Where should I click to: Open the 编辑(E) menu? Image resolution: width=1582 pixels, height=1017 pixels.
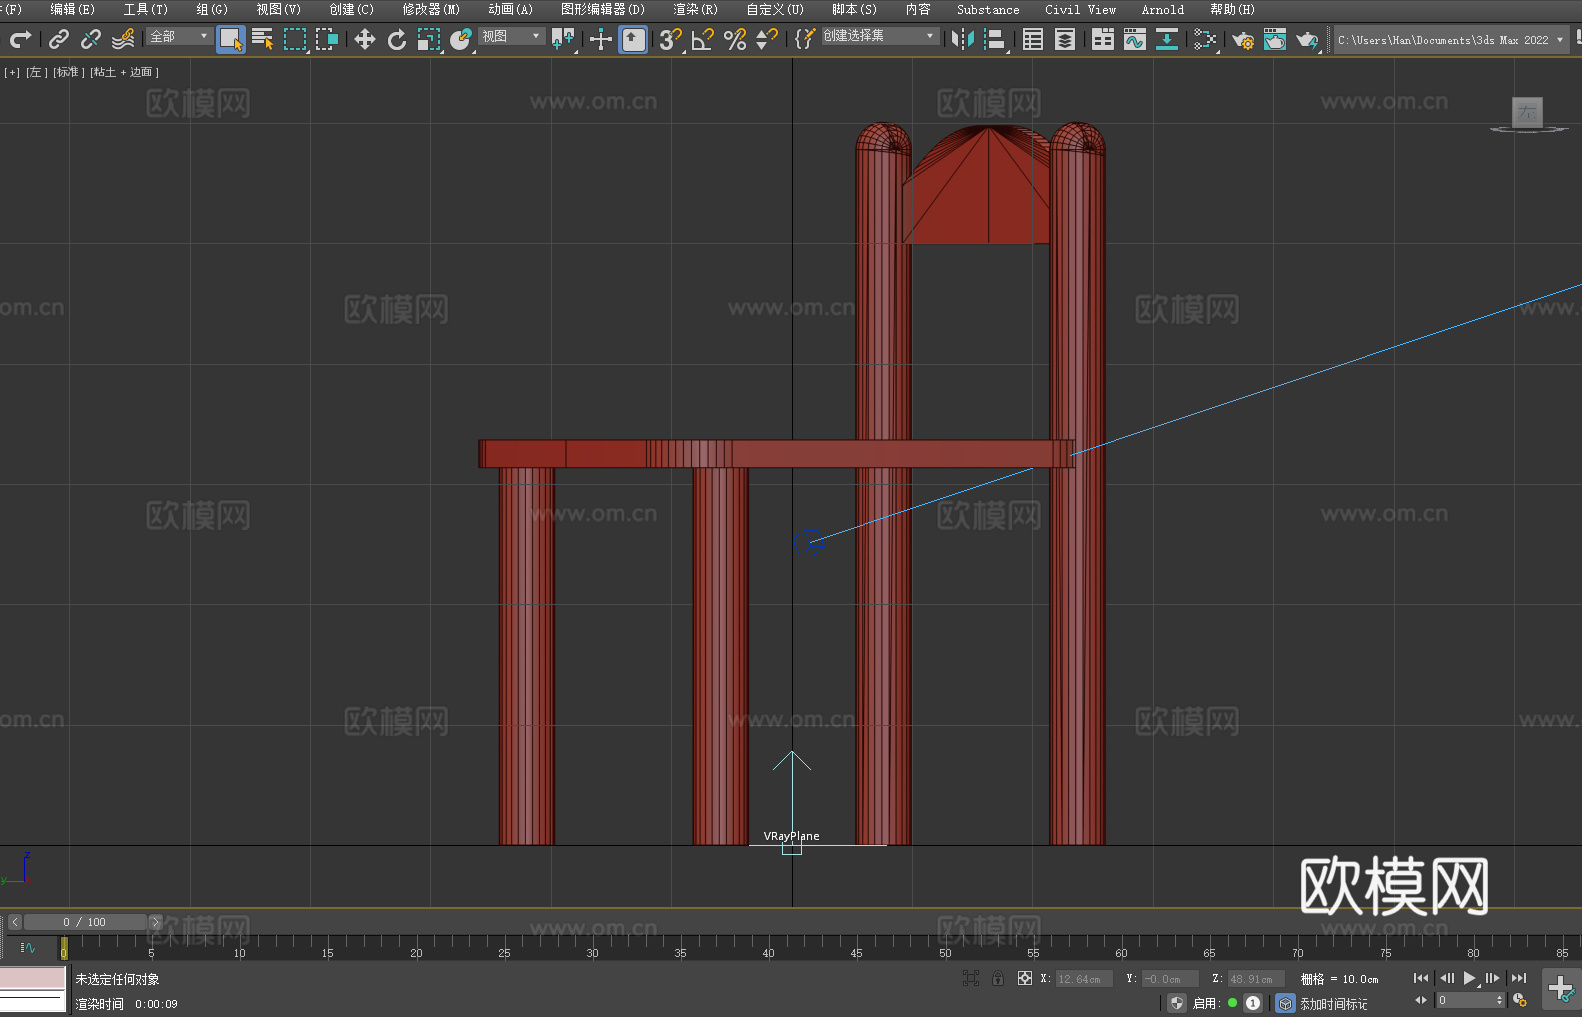point(72,9)
